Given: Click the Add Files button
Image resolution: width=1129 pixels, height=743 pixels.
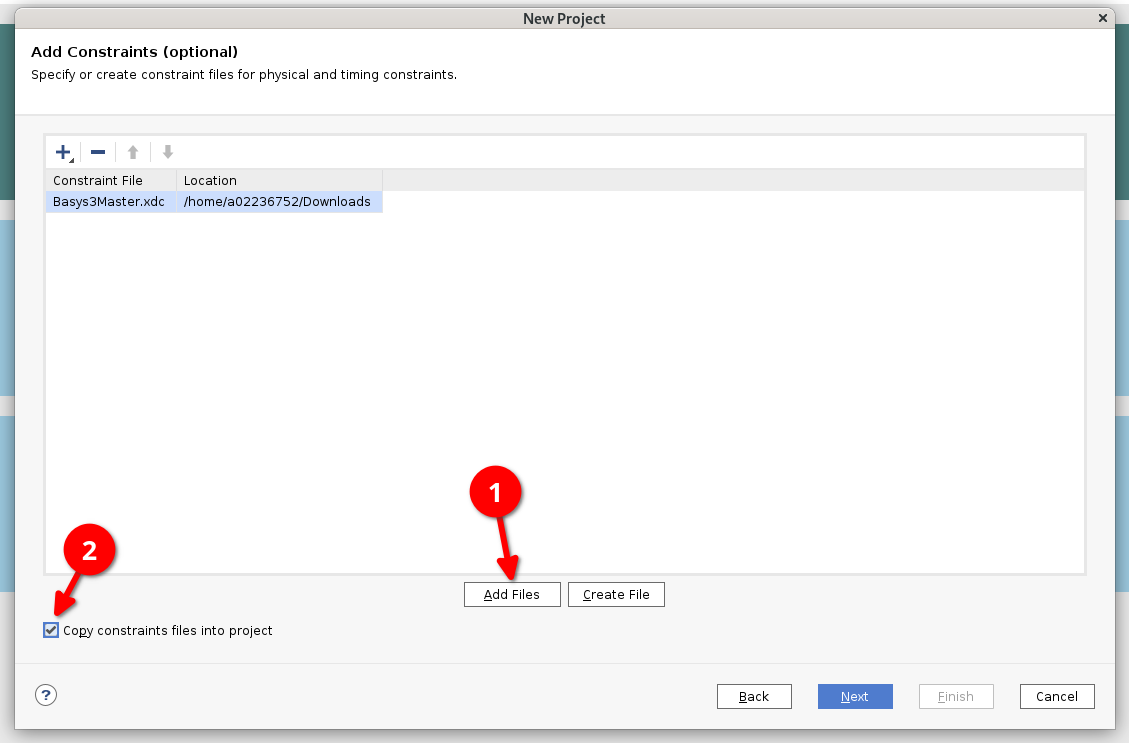Looking at the screenshot, I should (512, 595).
